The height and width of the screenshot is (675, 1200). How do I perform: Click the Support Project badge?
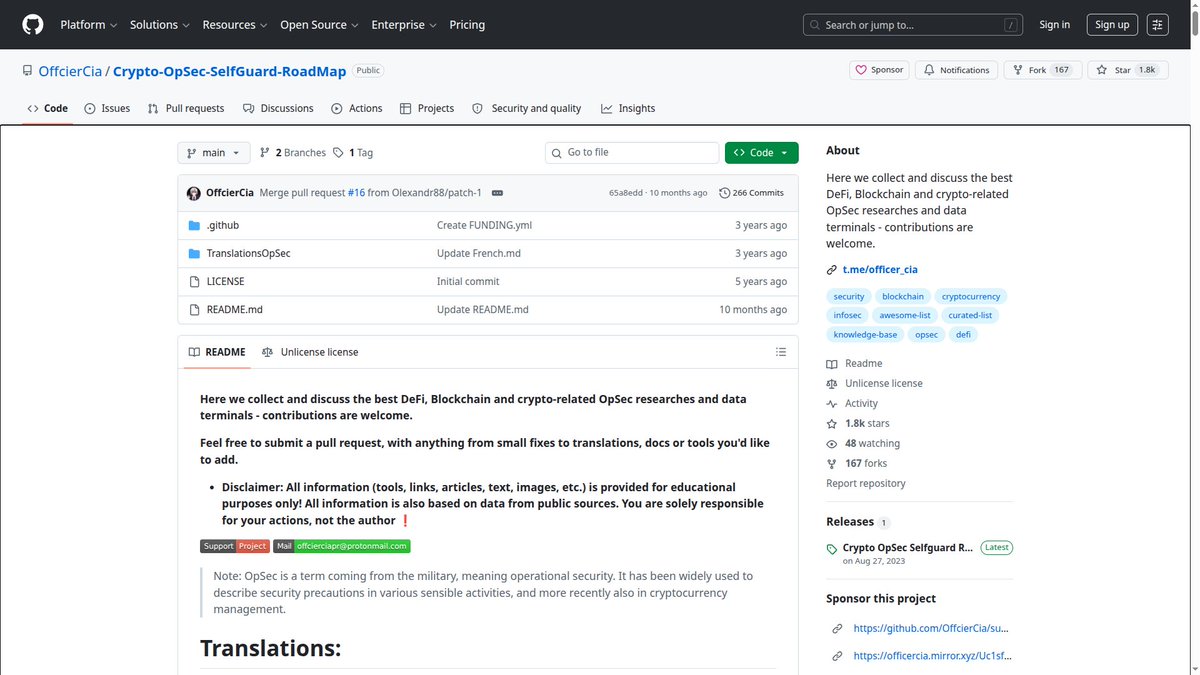pos(235,546)
